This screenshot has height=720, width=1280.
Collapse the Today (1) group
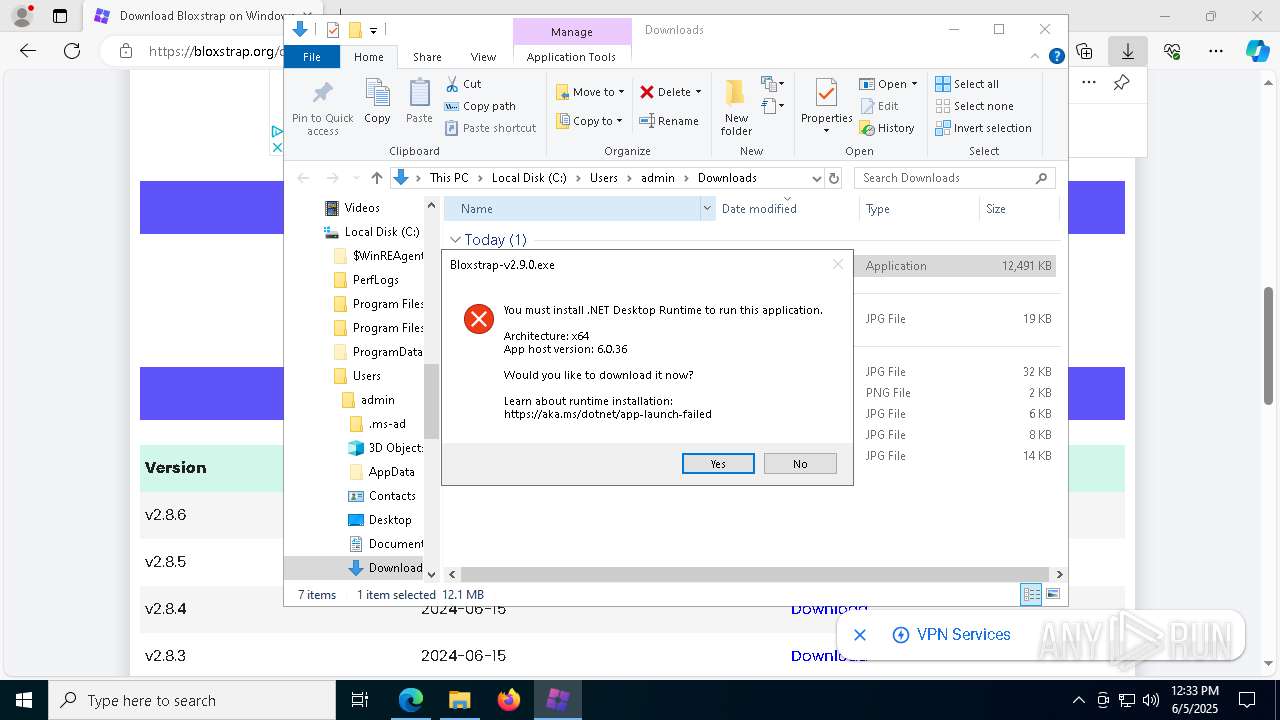[455, 240]
